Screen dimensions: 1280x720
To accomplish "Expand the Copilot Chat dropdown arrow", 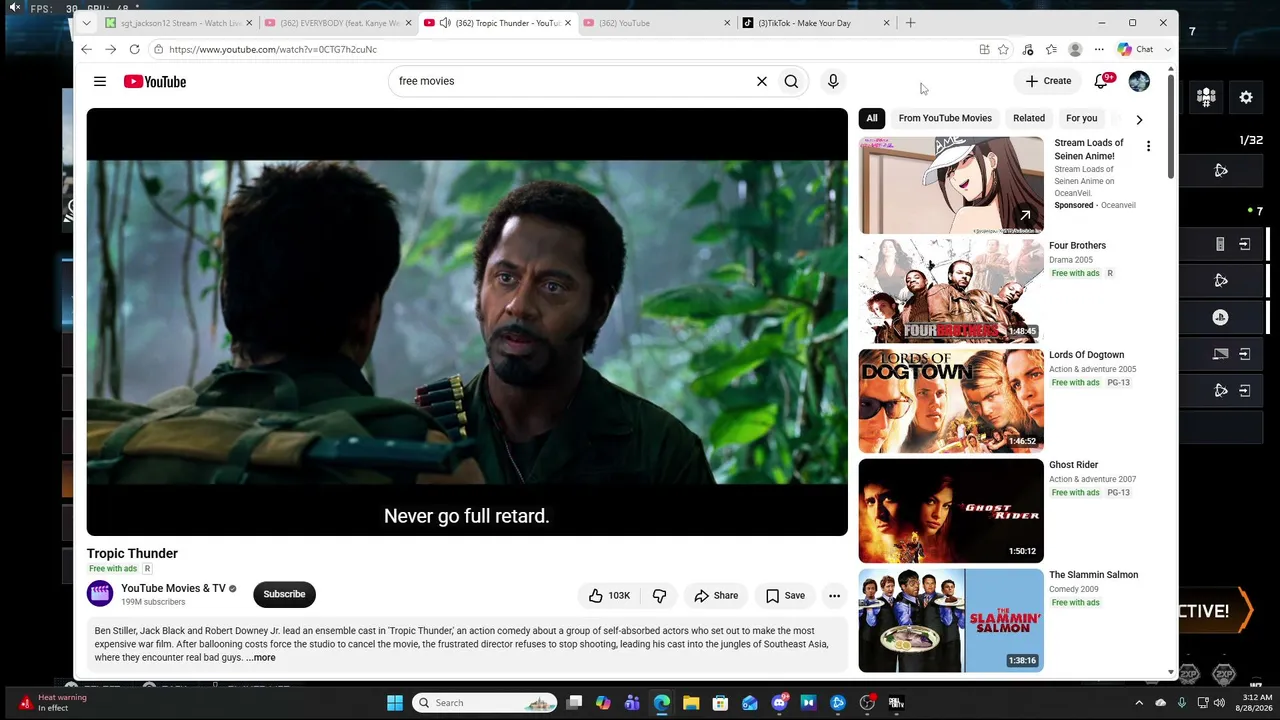I will pyautogui.click(x=1167, y=49).
